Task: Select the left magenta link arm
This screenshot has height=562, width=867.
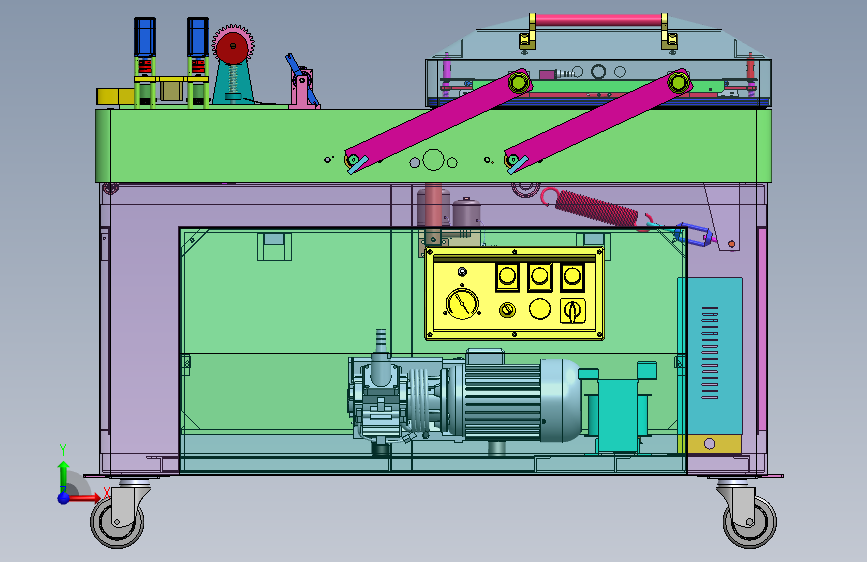Action: (437, 121)
